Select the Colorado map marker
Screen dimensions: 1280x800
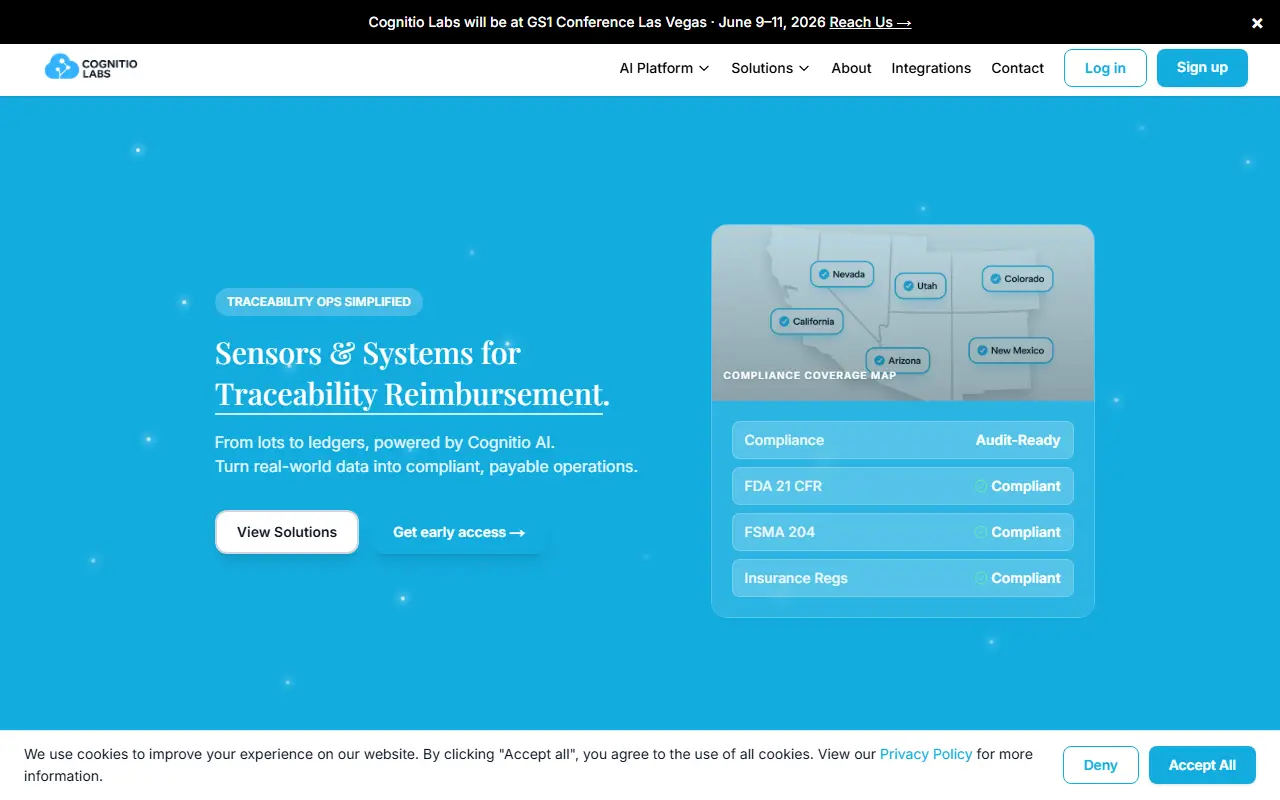(1017, 279)
